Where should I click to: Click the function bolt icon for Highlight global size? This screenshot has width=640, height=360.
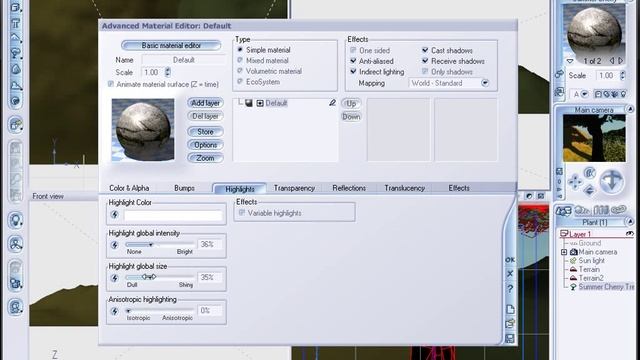click(x=115, y=278)
